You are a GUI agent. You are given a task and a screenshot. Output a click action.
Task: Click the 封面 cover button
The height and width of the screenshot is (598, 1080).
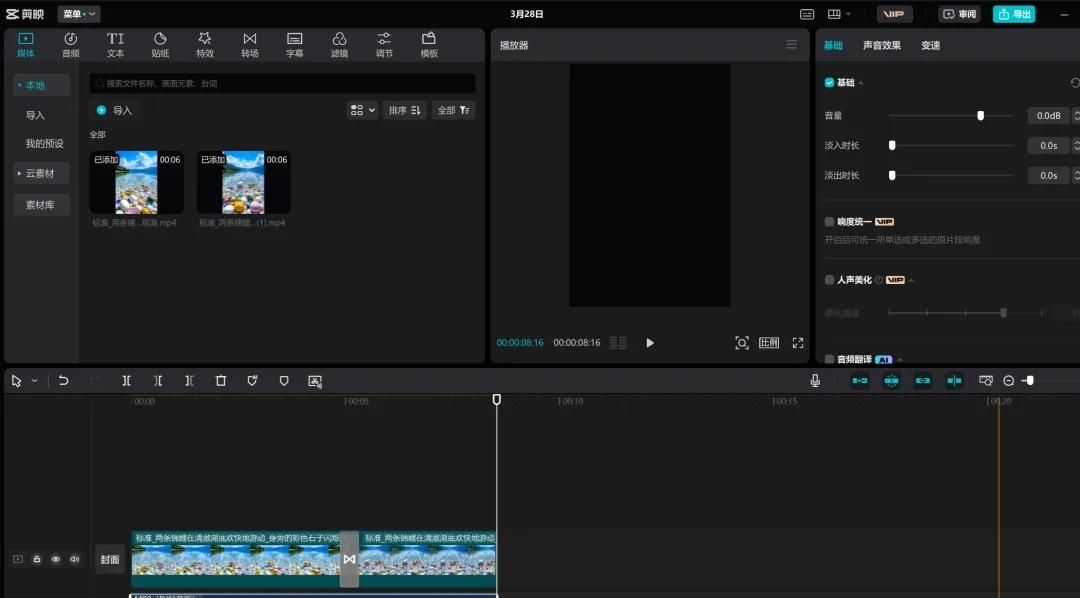[x=110, y=560]
